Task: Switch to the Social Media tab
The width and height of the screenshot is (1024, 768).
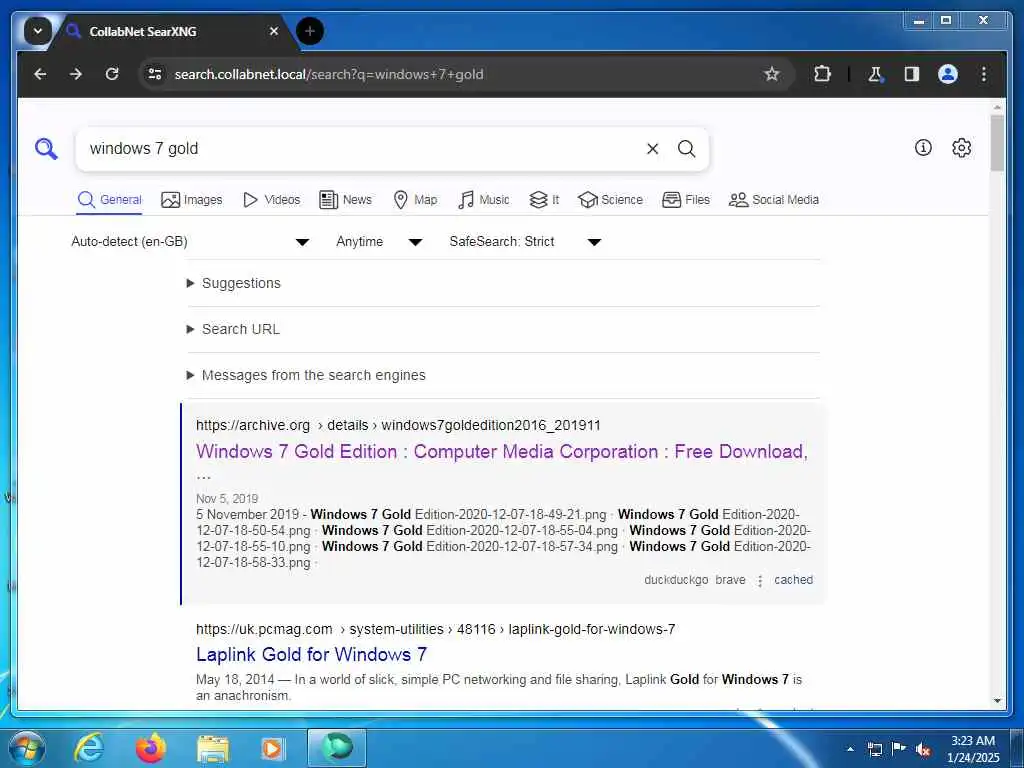Action: coord(774,200)
